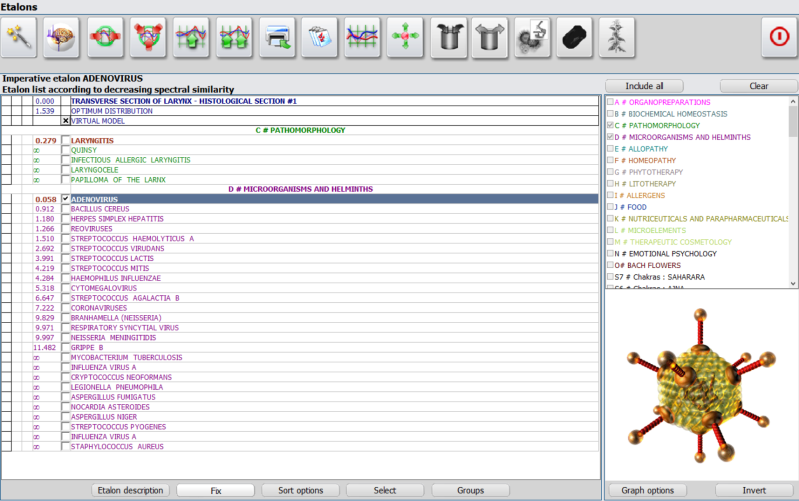799x501 pixels.
Task: Open Graph options below the virus image
Action: tap(648, 491)
